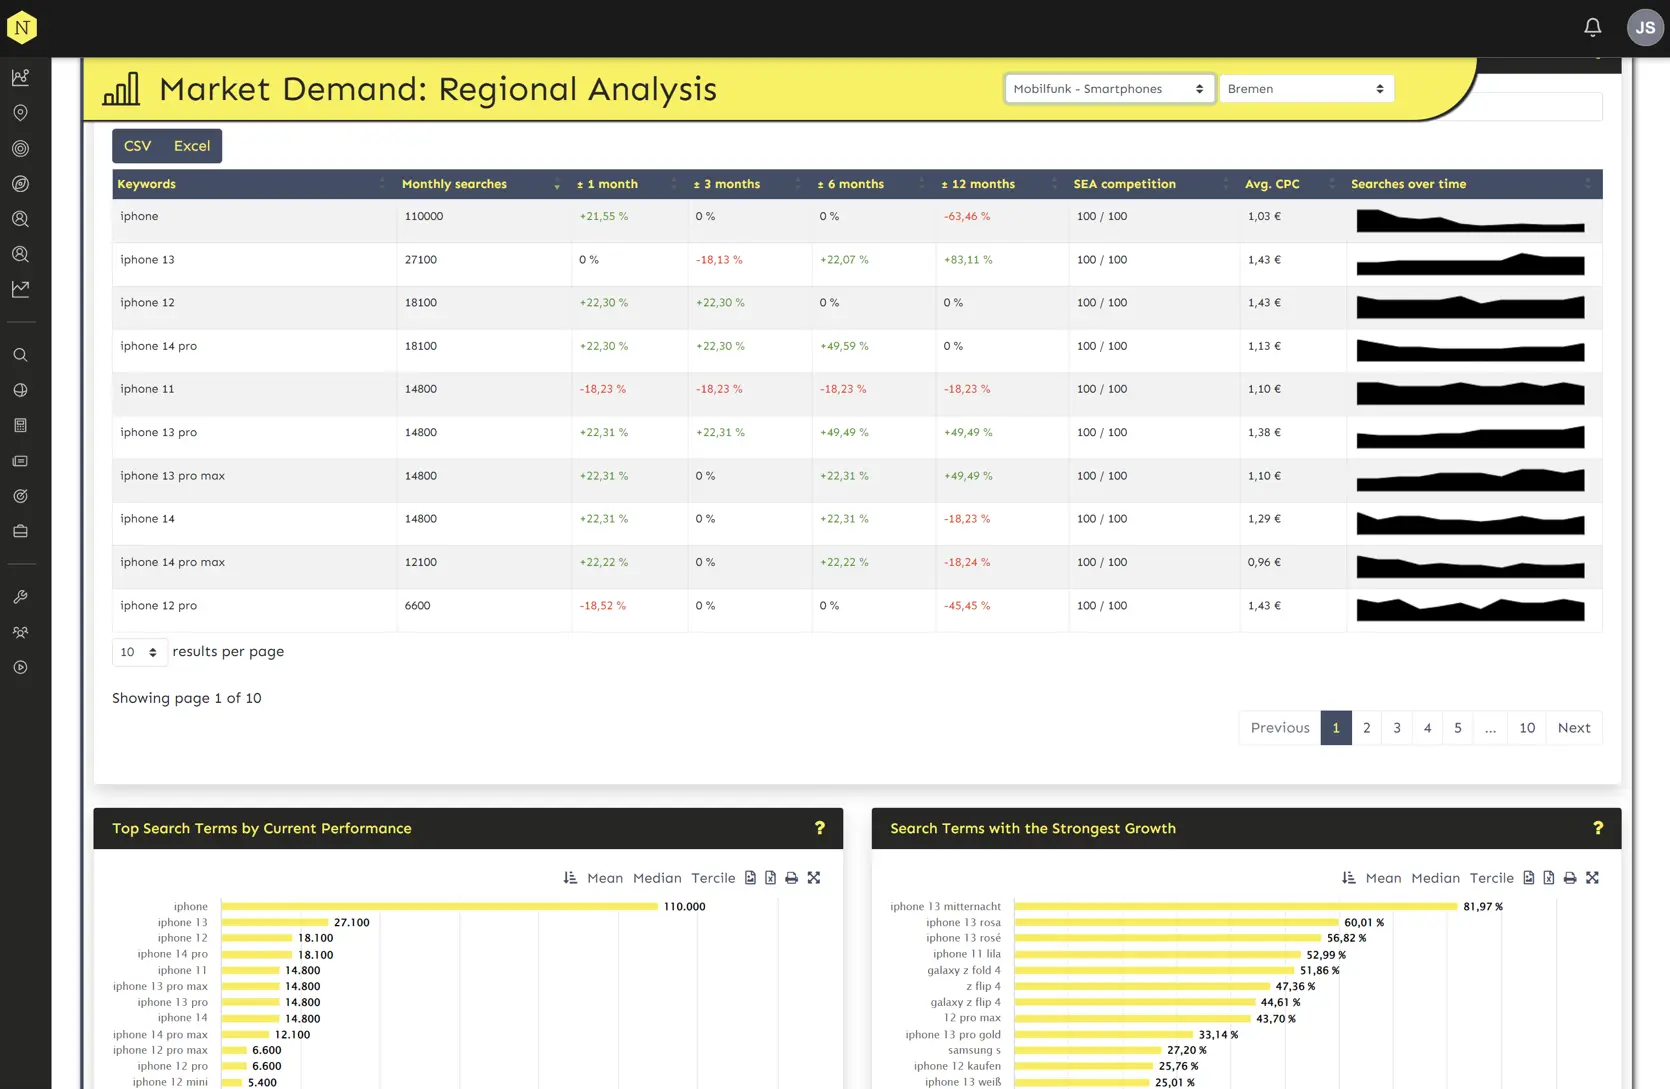Sort bars in Strongest Growth chart
Viewport: 1670px width, 1089px height.
1348,878
